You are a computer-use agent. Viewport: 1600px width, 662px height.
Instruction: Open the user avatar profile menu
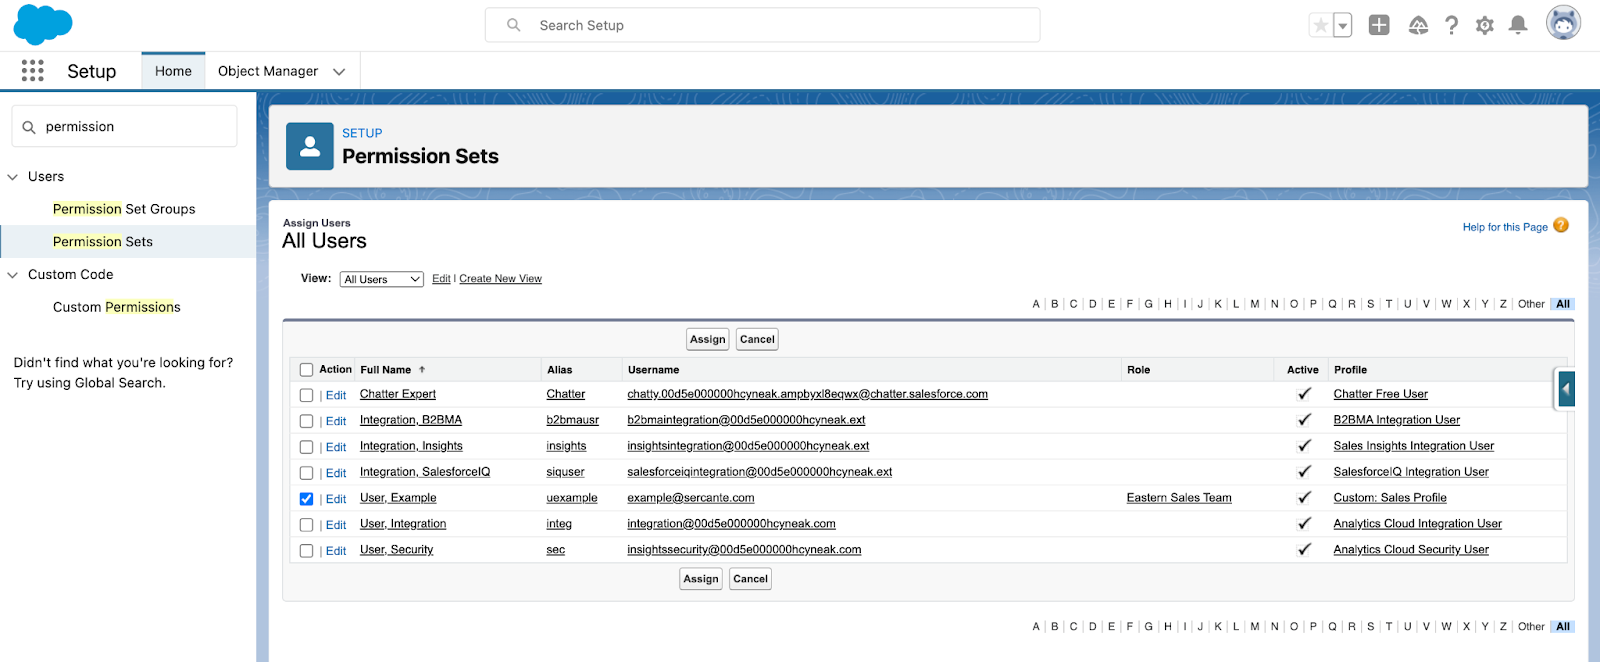pos(1563,23)
